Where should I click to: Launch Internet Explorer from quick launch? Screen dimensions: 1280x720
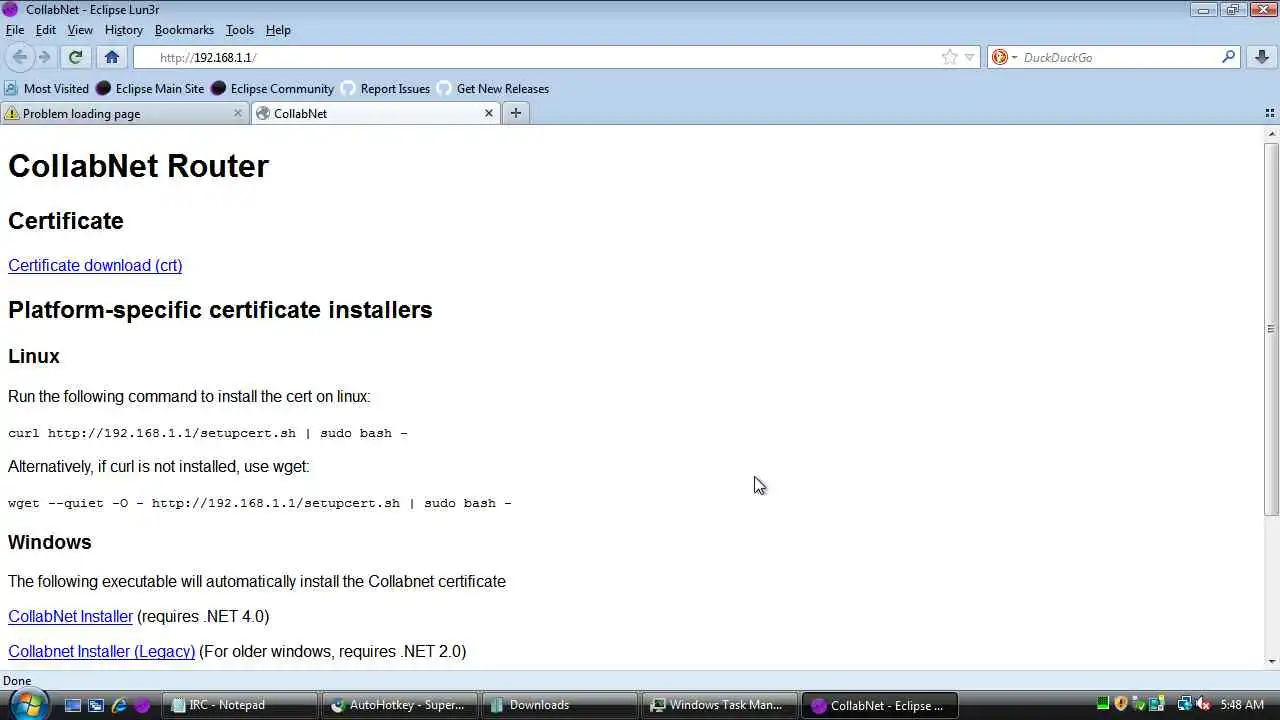[x=119, y=705]
